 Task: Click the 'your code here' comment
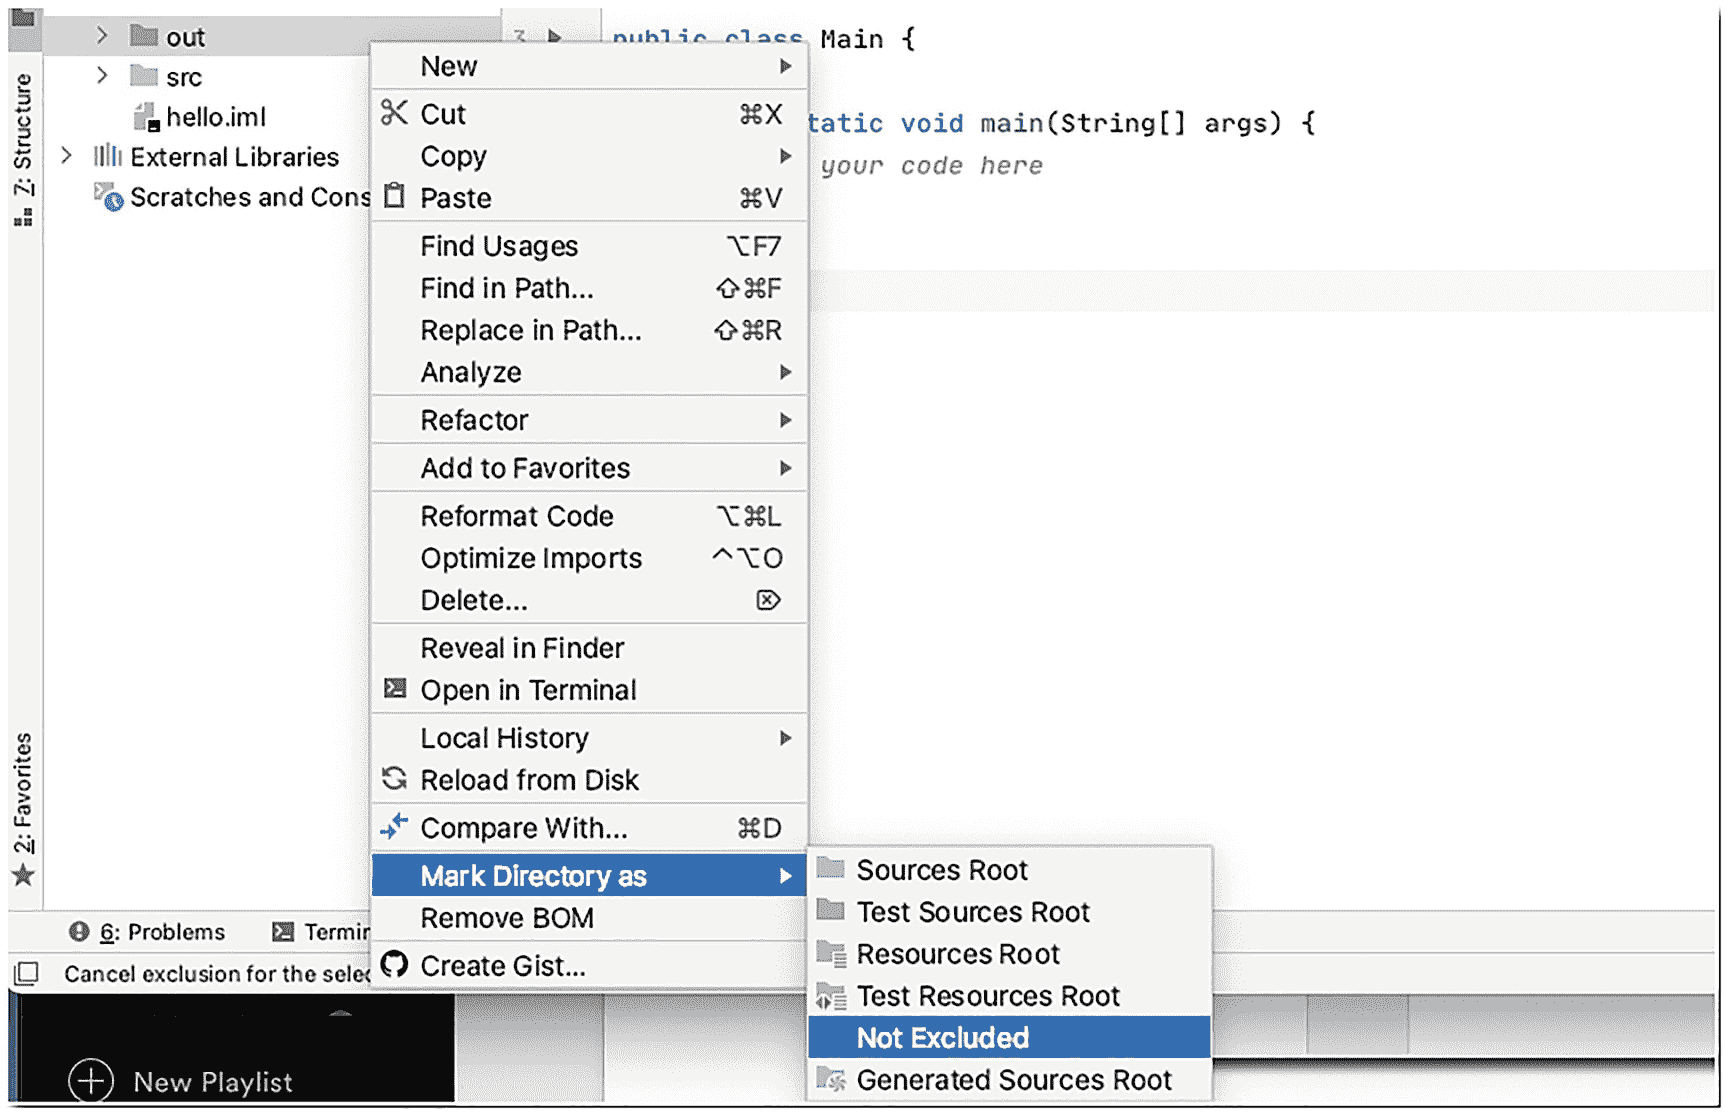(x=931, y=165)
